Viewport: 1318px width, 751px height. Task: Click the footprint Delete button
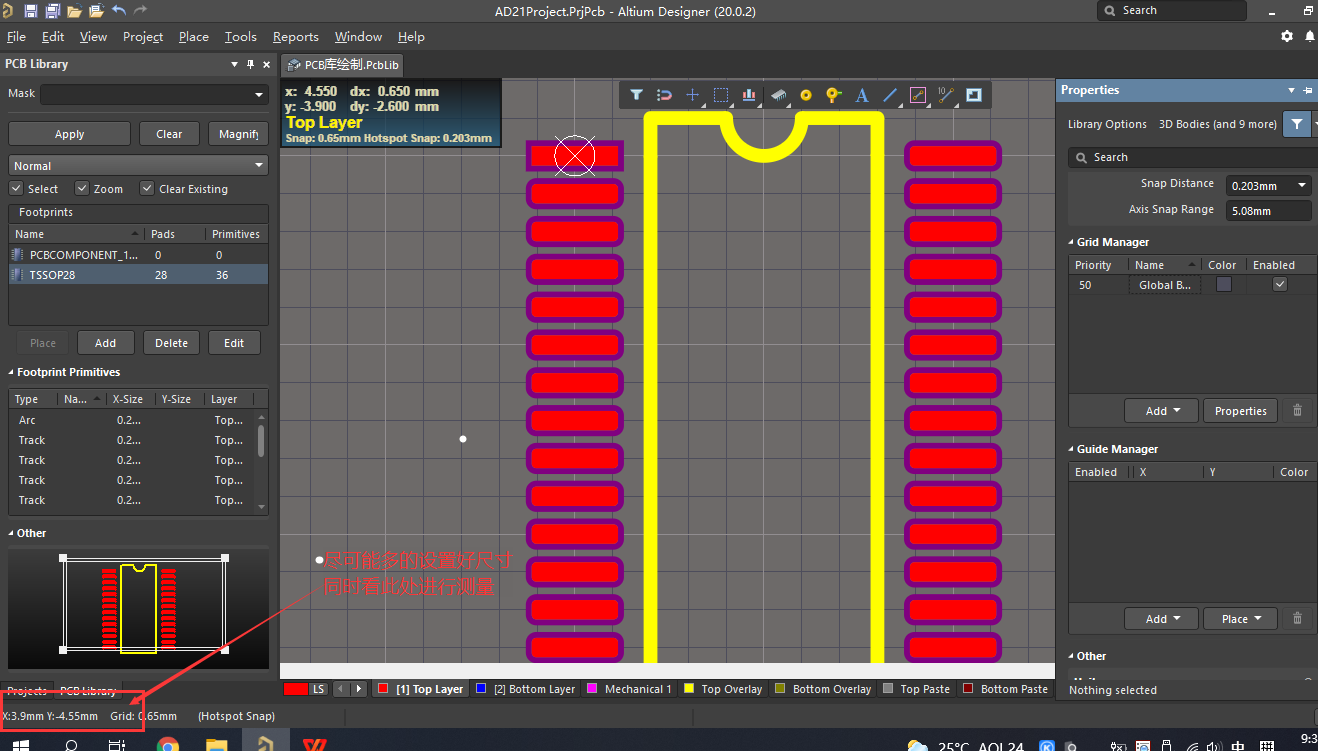[171, 342]
